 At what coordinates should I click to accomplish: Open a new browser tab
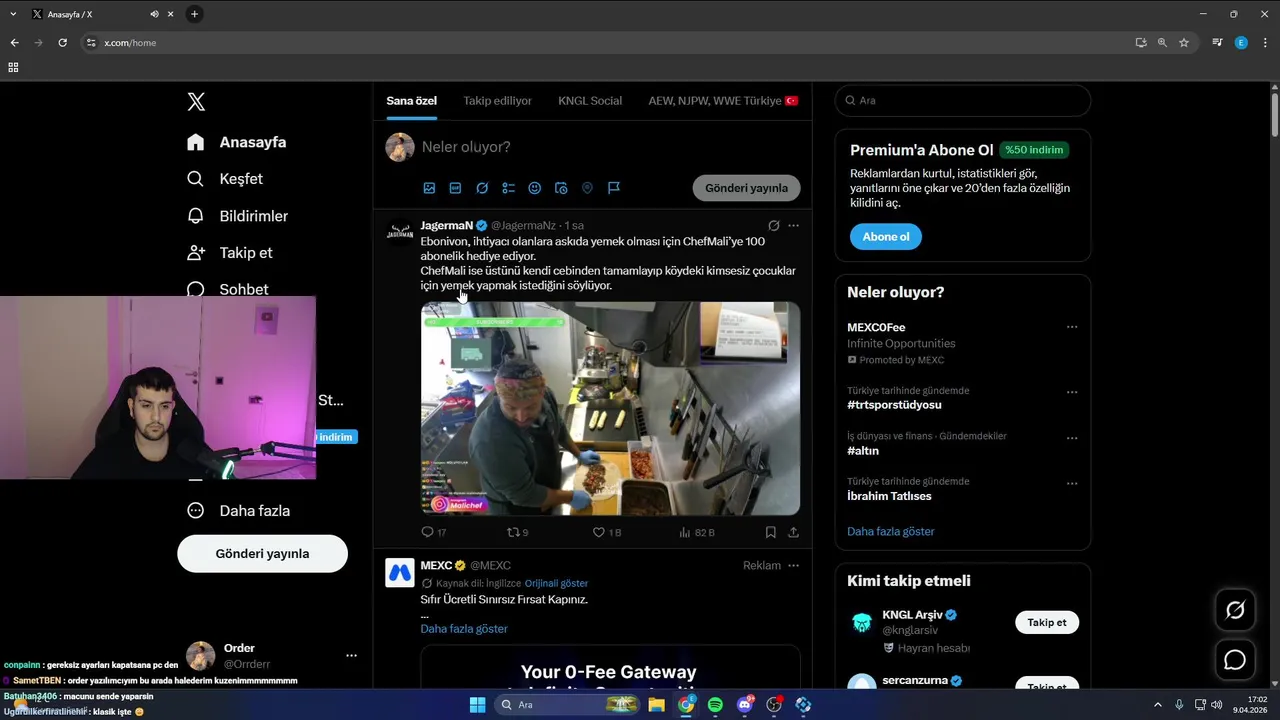pos(194,14)
